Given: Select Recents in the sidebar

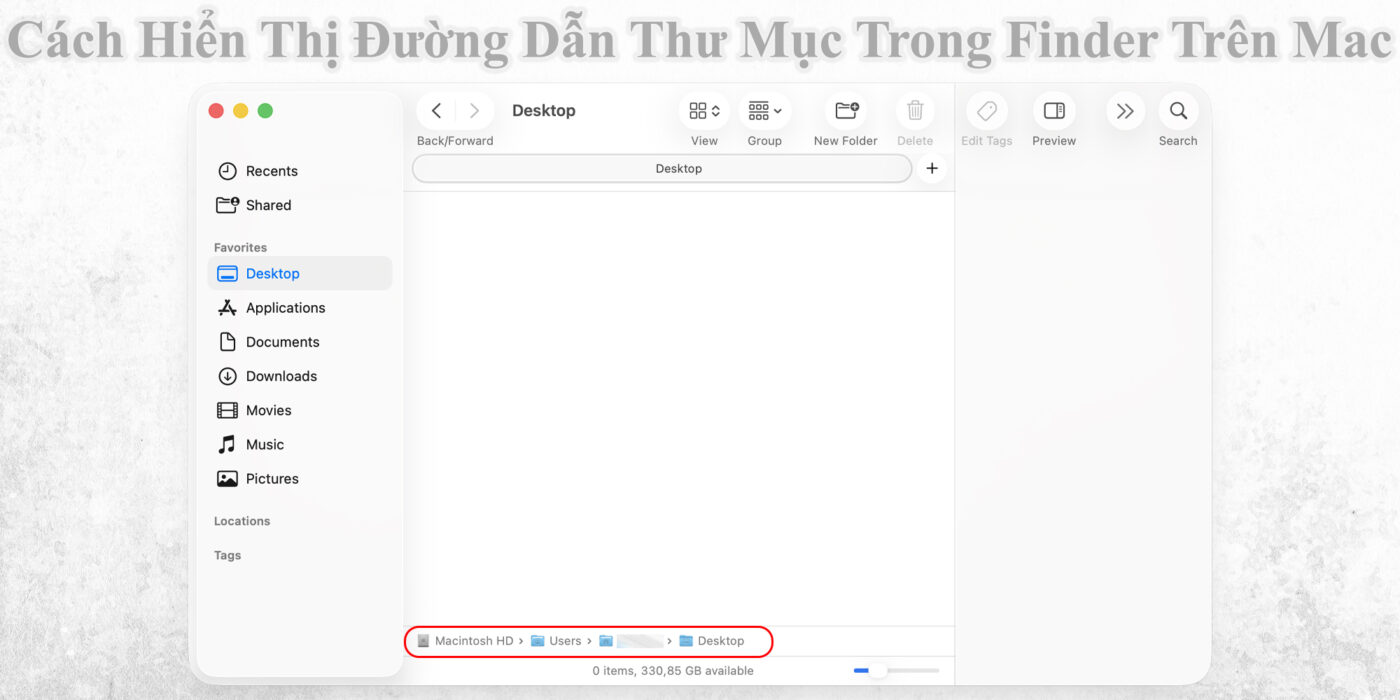Looking at the screenshot, I should (x=271, y=170).
